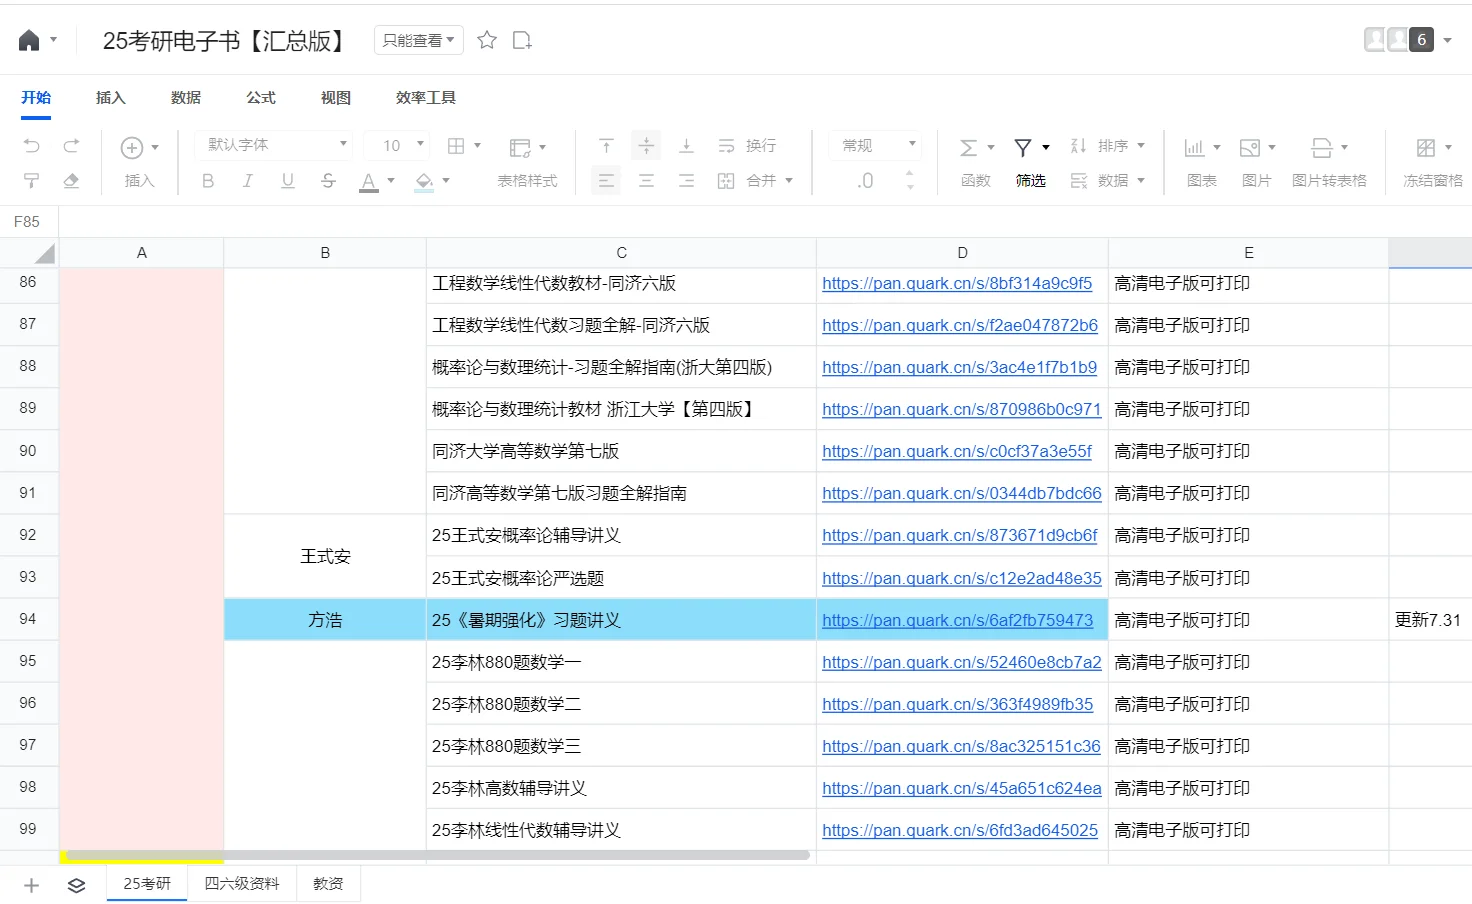Toggle italic formatting I
Screen dimensions: 1472x904
[247, 181]
